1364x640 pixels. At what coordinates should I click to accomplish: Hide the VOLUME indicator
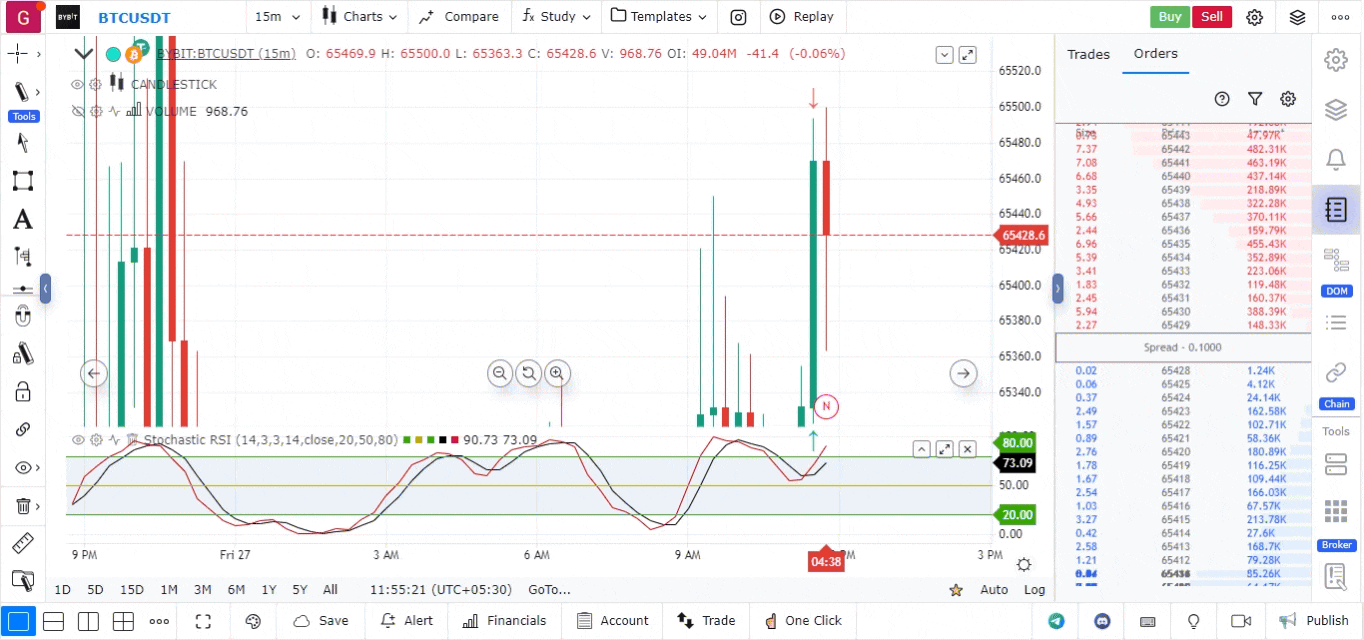tap(77, 111)
